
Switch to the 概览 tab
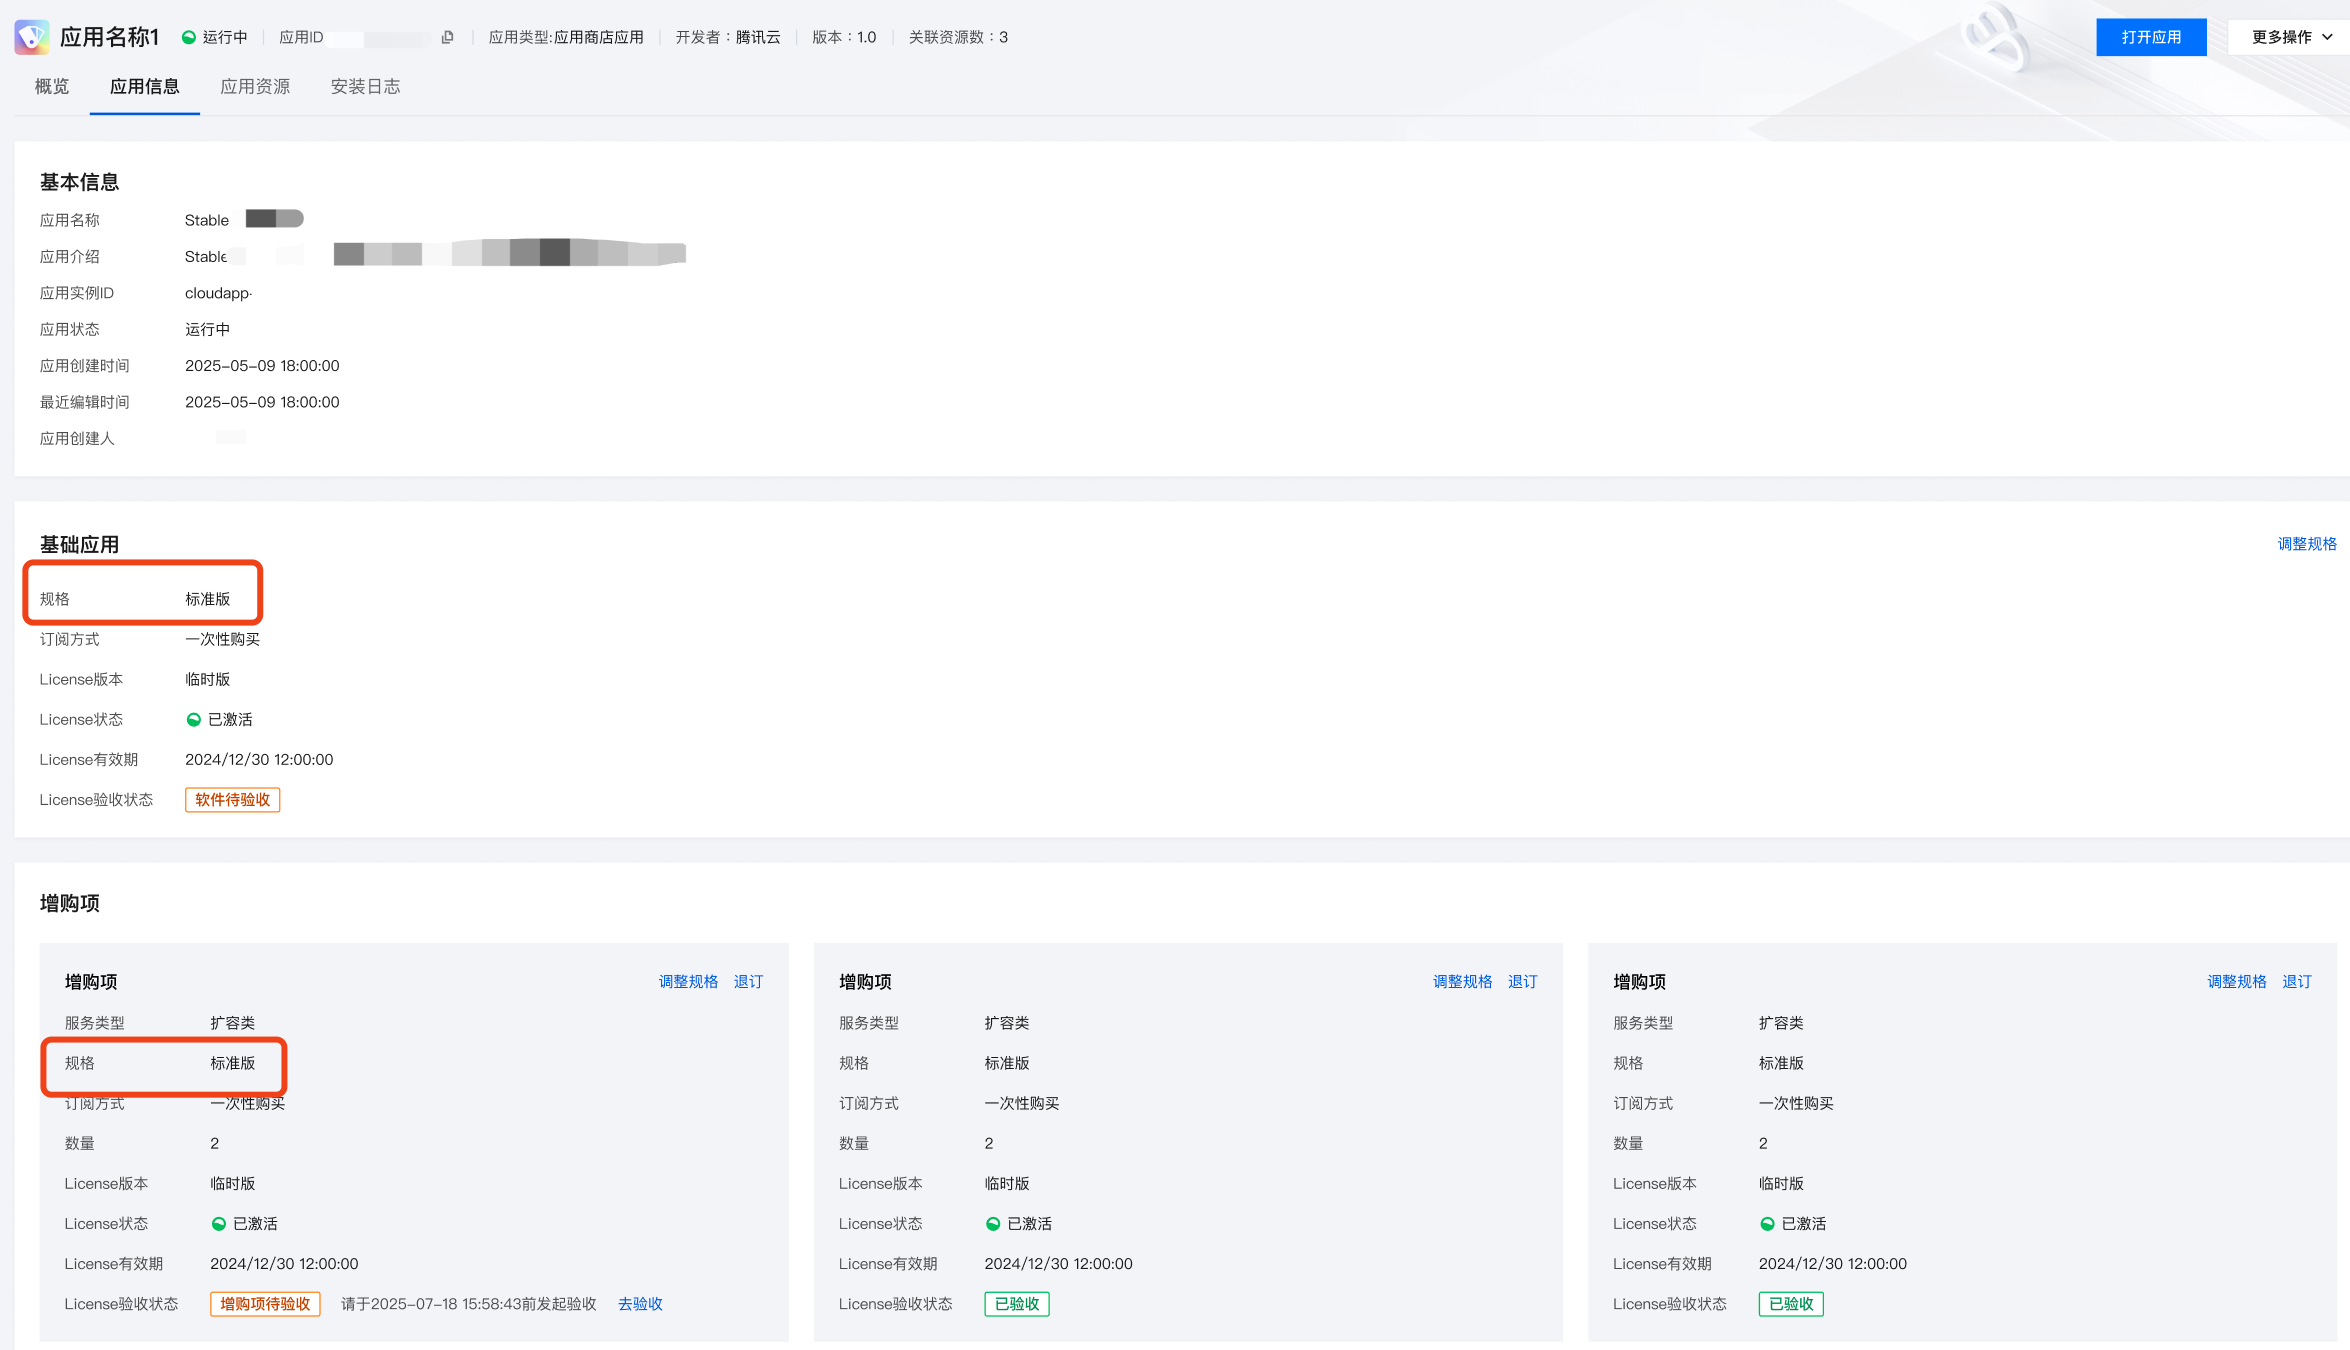point(52,87)
